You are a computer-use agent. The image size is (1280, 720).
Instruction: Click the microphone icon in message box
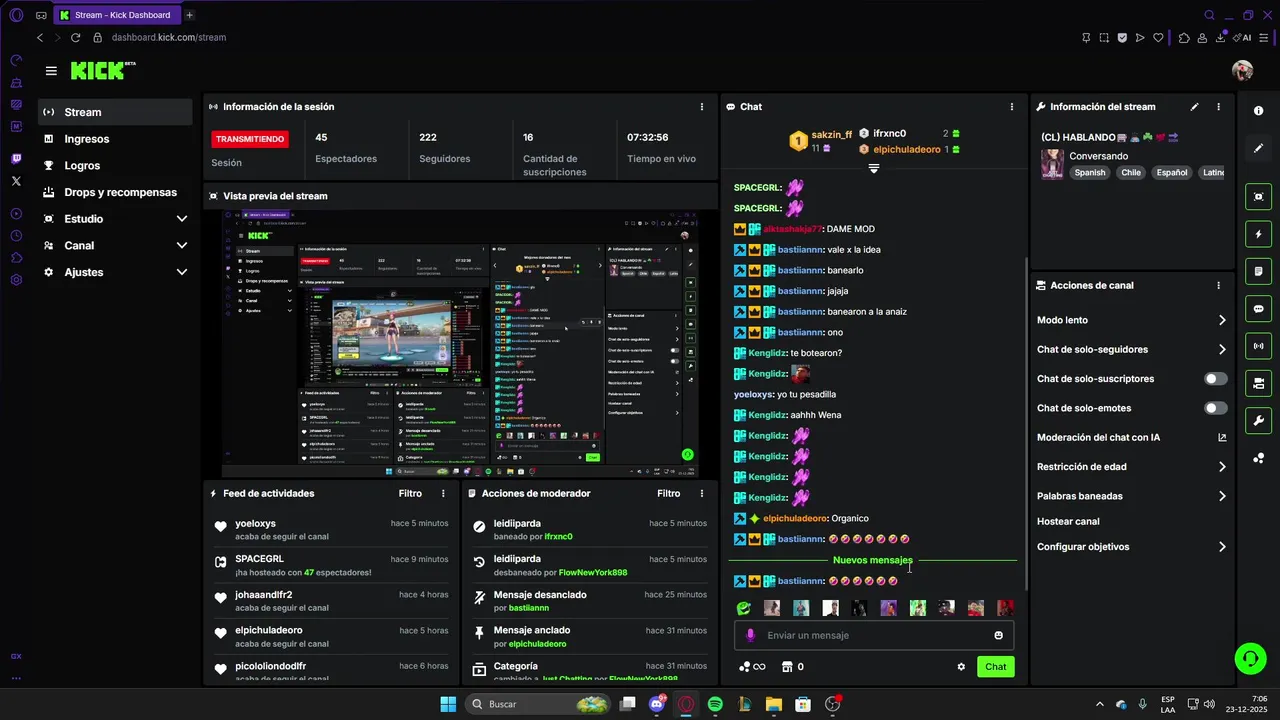751,635
